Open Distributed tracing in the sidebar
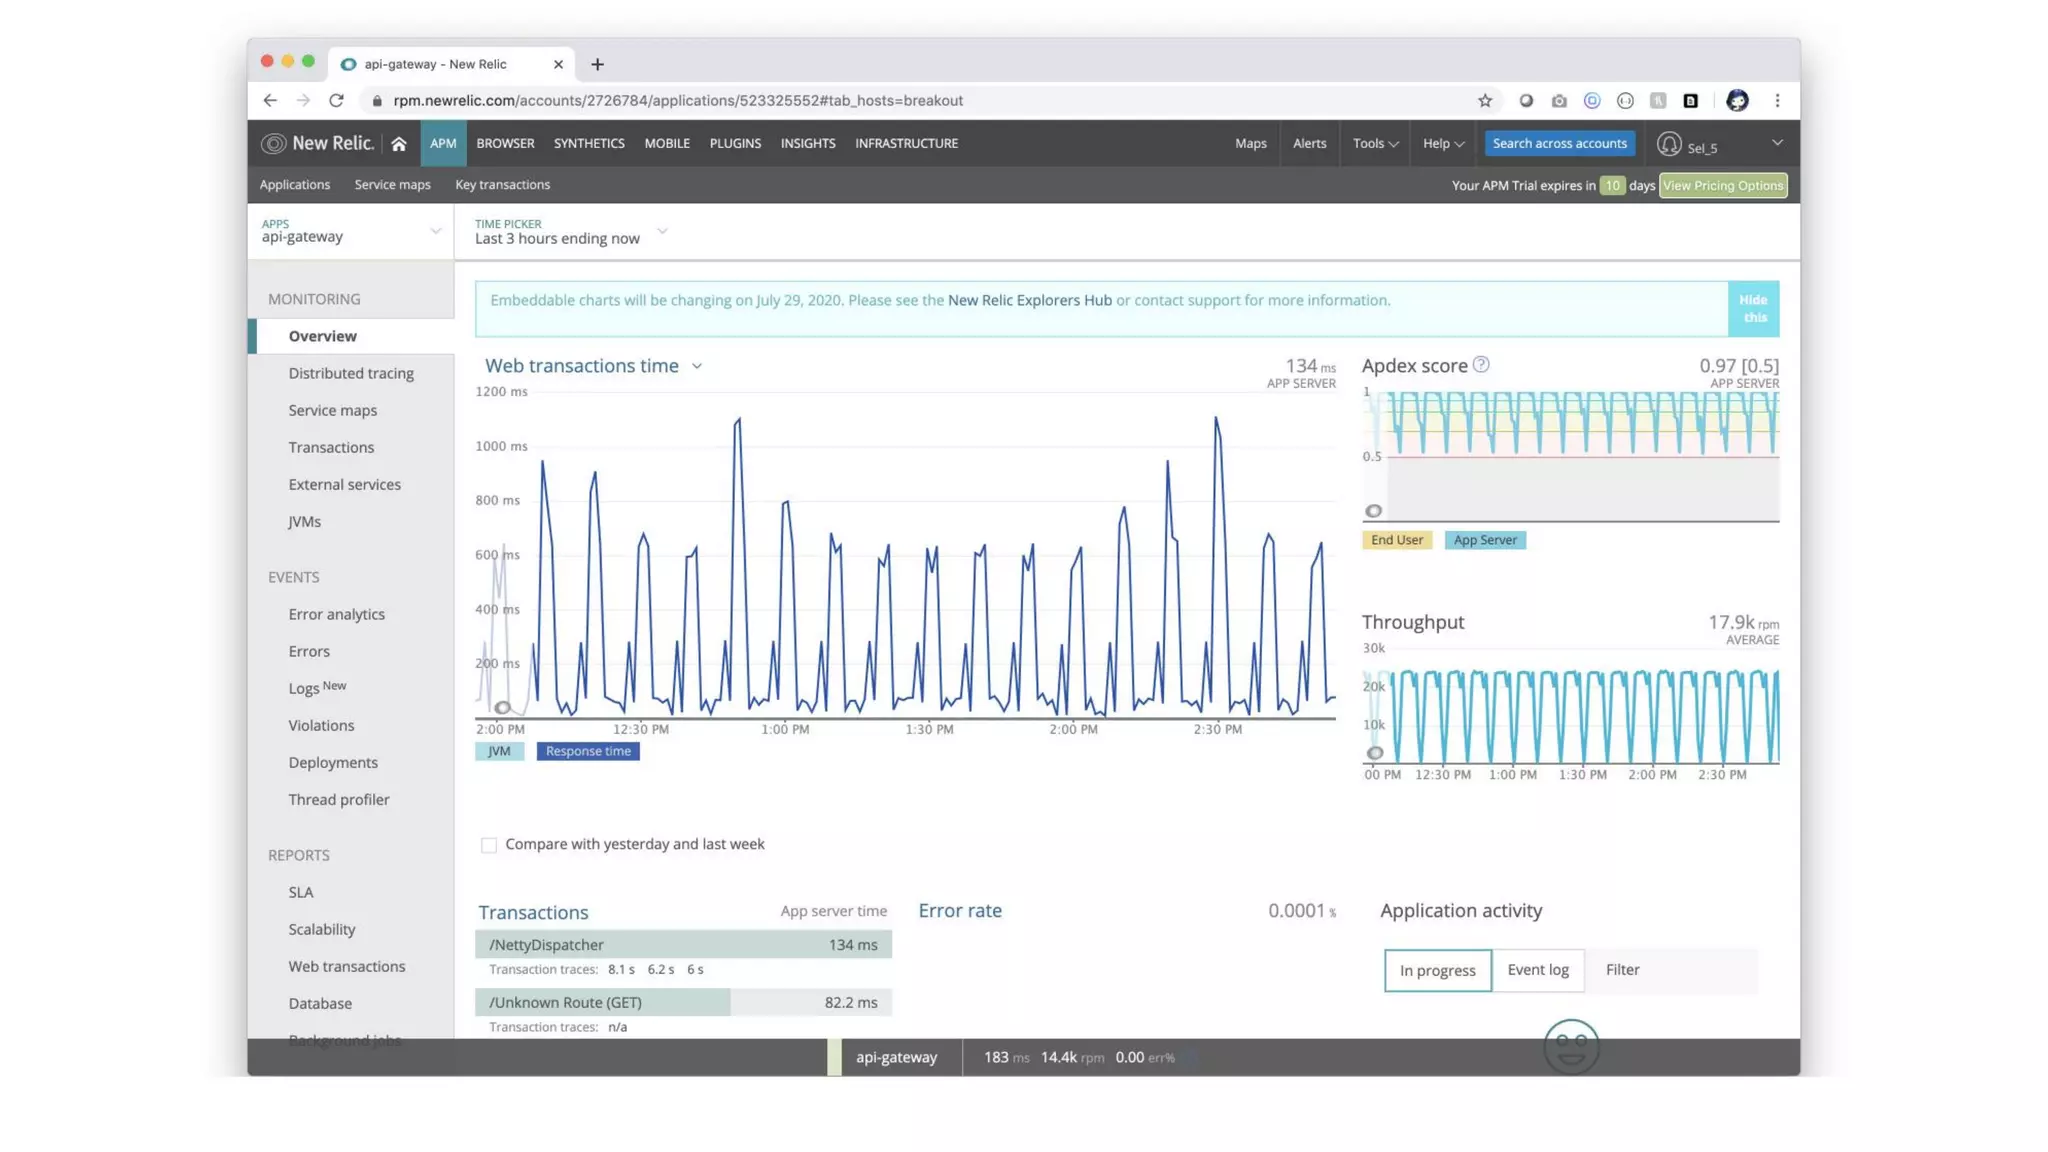This screenshot has height=1152, width=2048. point(351,373)
